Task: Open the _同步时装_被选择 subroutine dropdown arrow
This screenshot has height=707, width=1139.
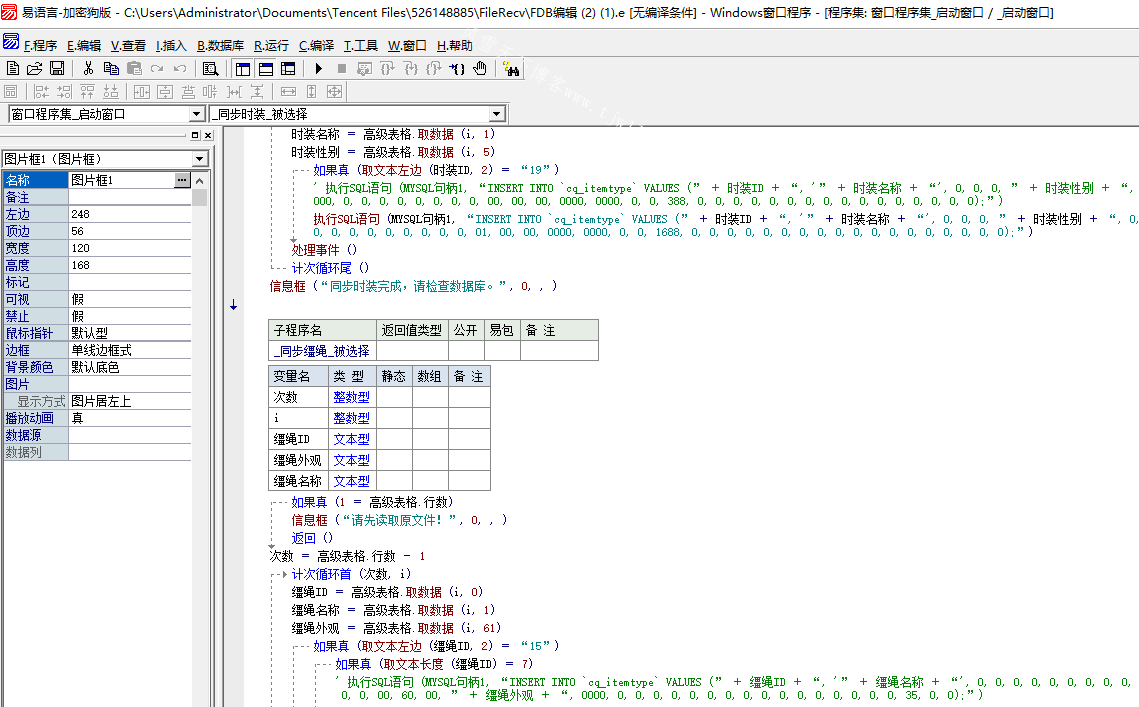Action: click(x=497, y=114)
